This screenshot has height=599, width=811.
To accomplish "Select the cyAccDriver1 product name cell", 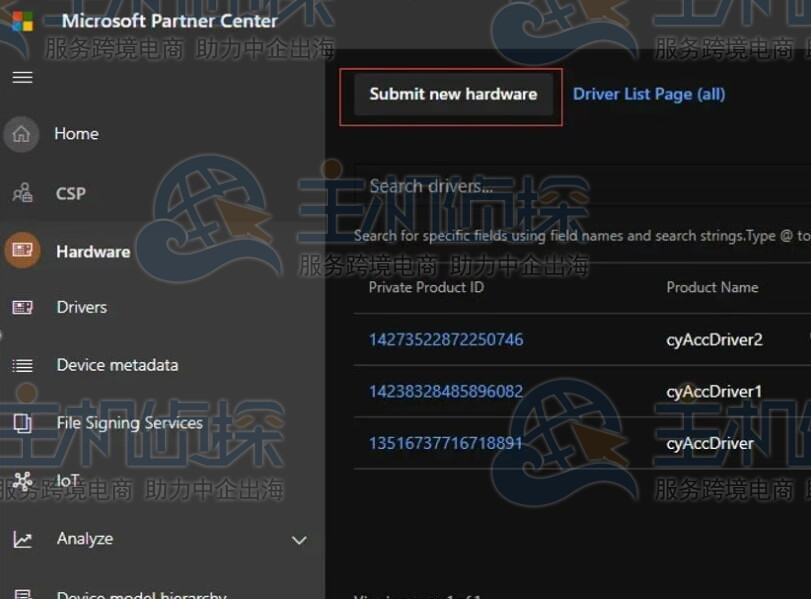I will point(714,392).
